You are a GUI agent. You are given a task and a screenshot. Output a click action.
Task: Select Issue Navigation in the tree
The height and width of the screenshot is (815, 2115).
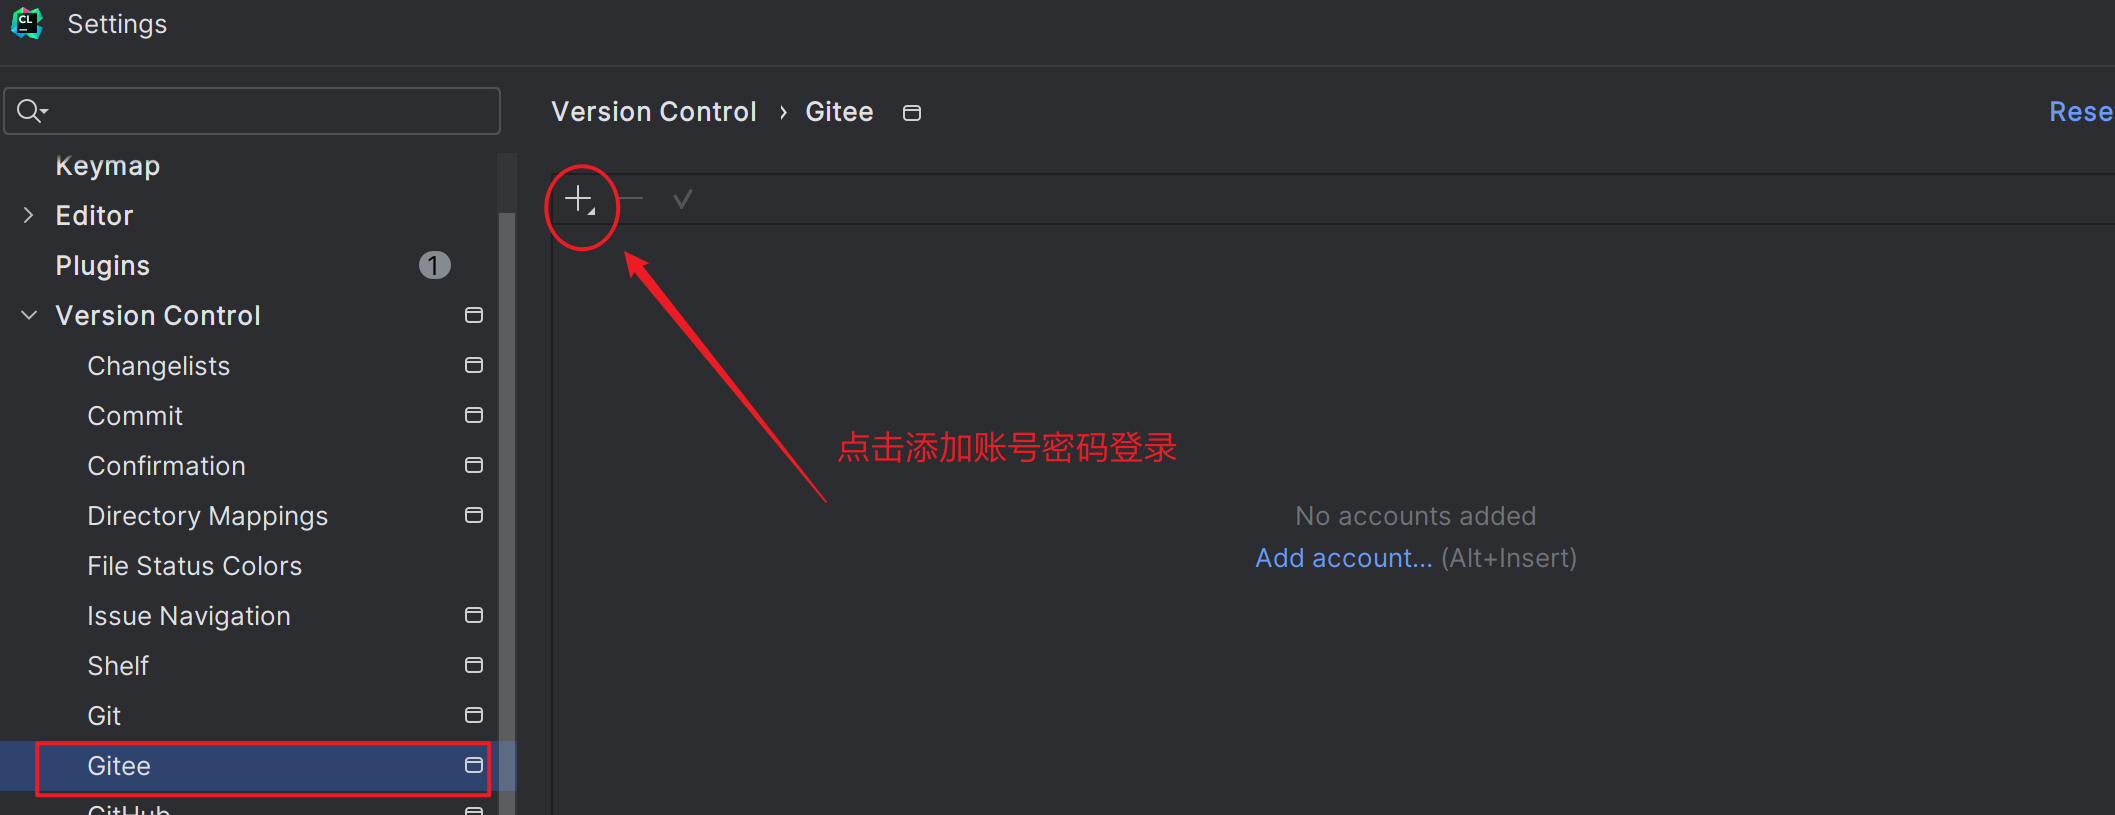(189, 616)
